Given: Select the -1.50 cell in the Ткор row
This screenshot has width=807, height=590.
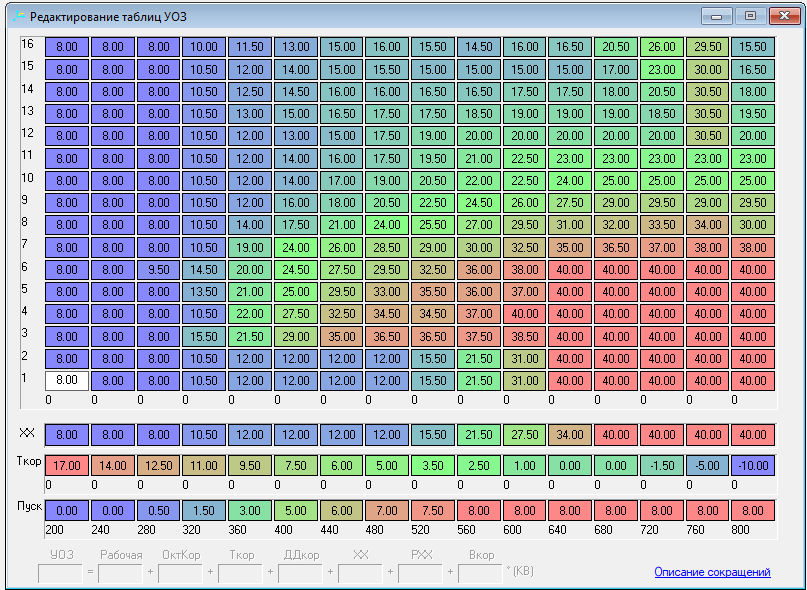Looking at the screenshot, I should click(662, 465).
